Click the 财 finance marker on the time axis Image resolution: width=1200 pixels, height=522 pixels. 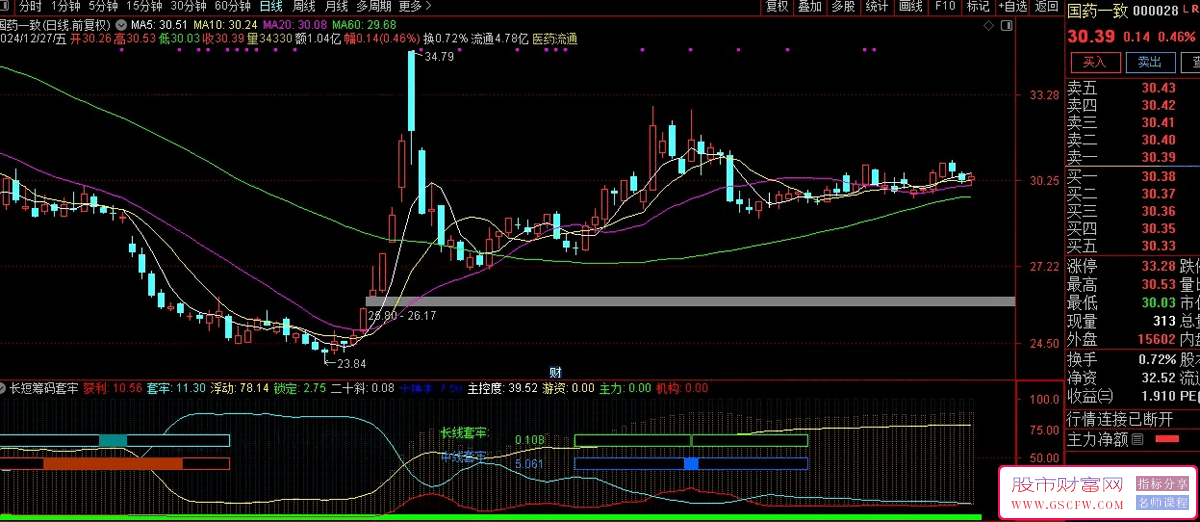[556, 372]
